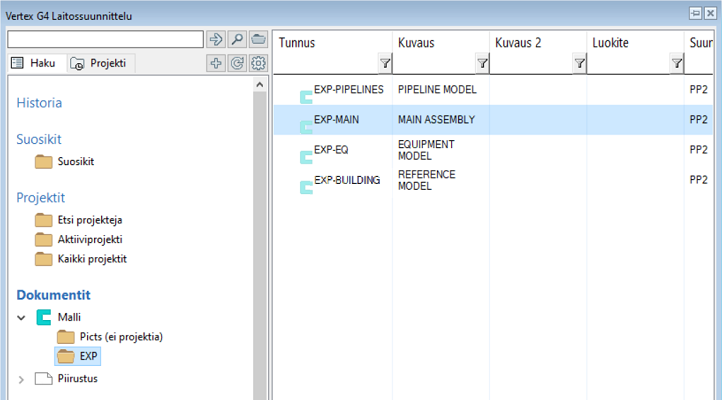The width and height of the screenshot is (722, 400).
Task: Switch to the Projekti tab
Action: coord(99,63)
